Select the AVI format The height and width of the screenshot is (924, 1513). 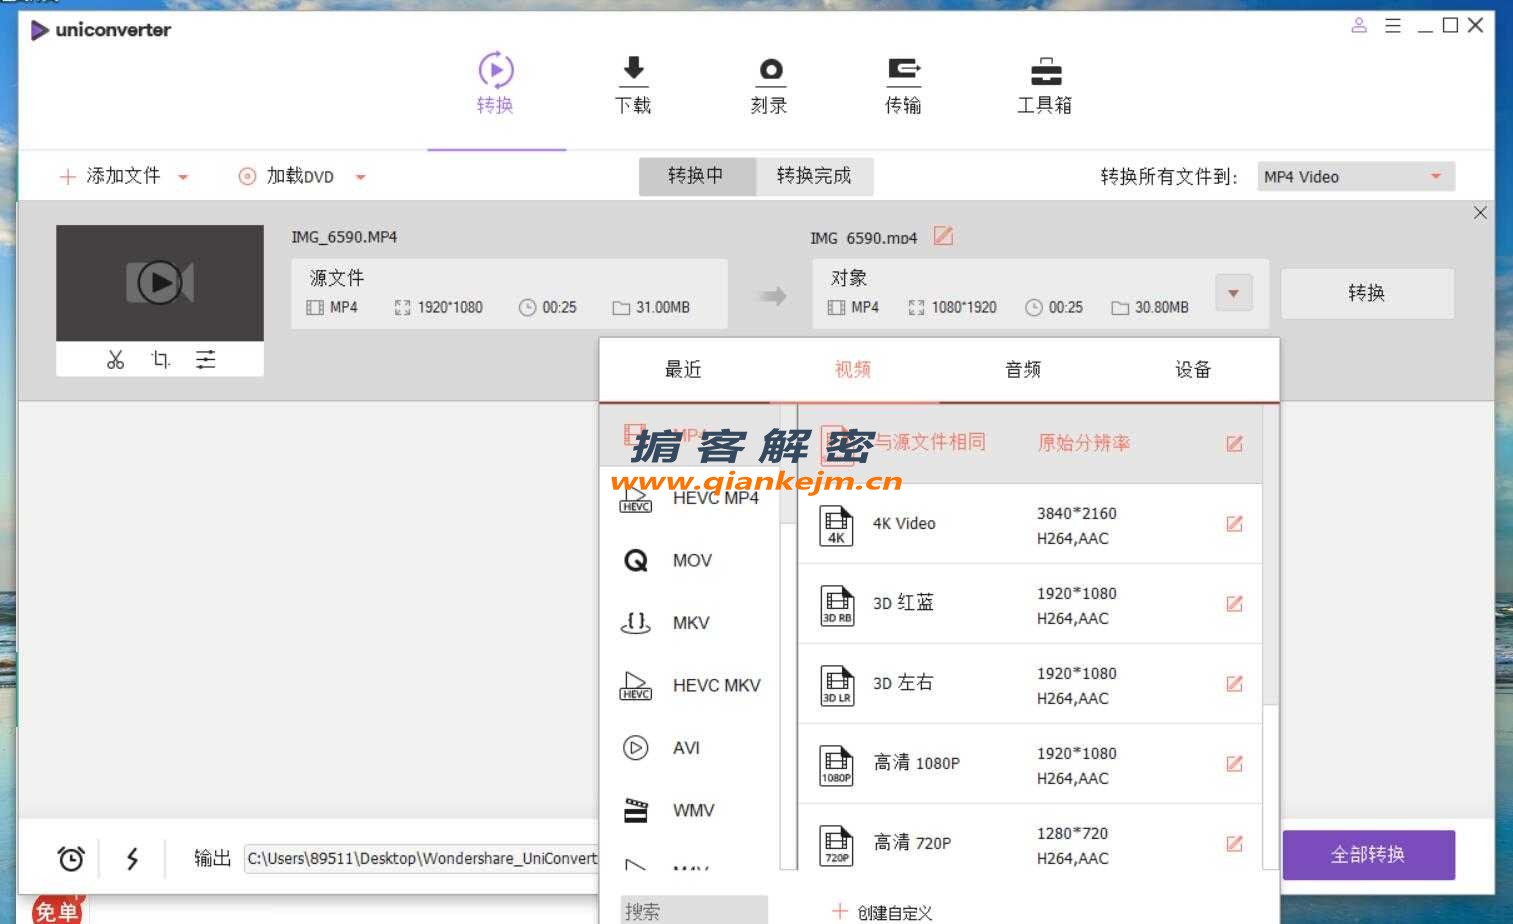pos(689,748)
